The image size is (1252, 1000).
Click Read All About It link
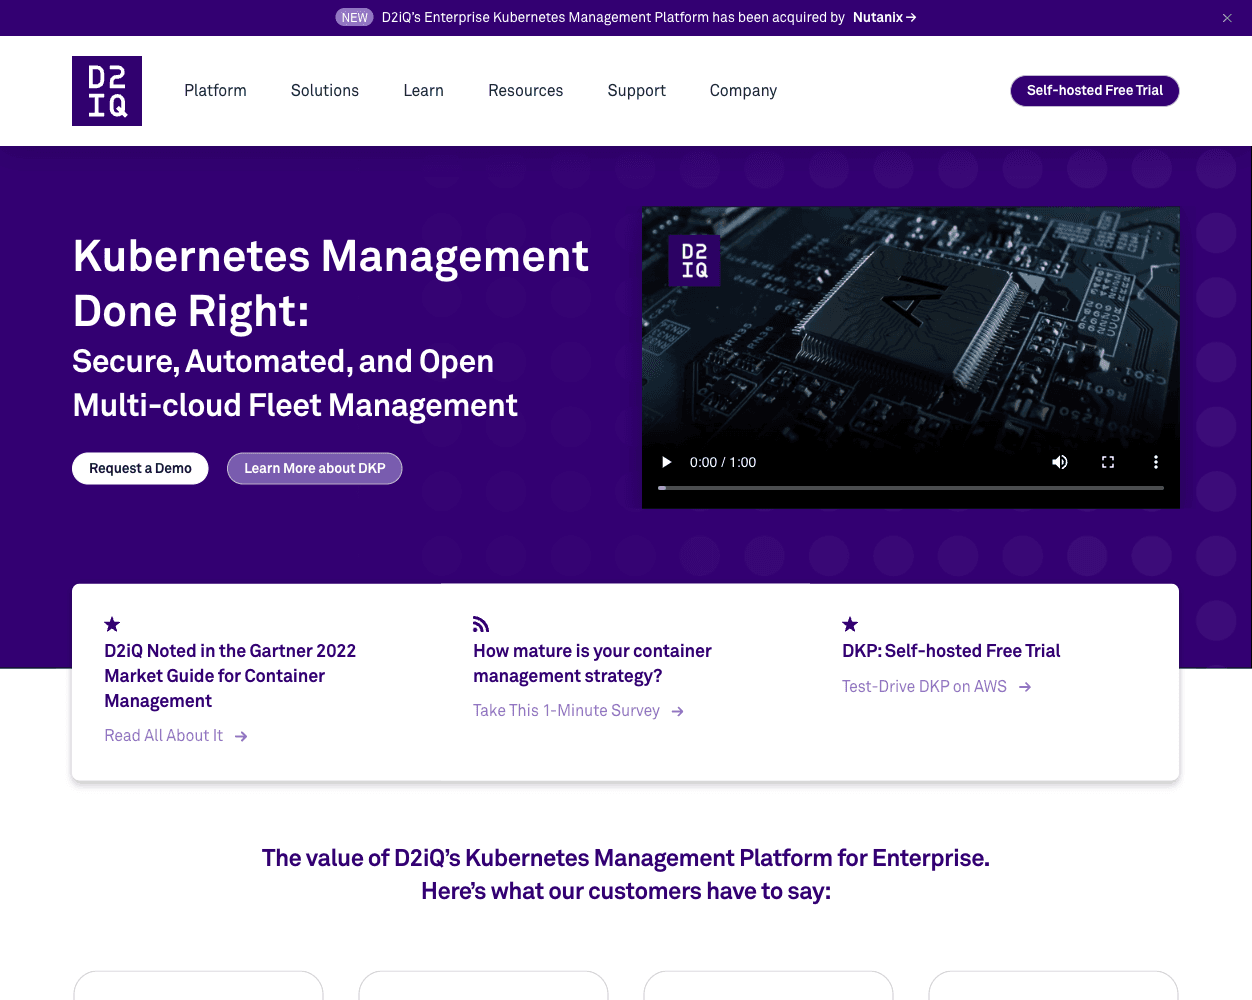(176, 736)
